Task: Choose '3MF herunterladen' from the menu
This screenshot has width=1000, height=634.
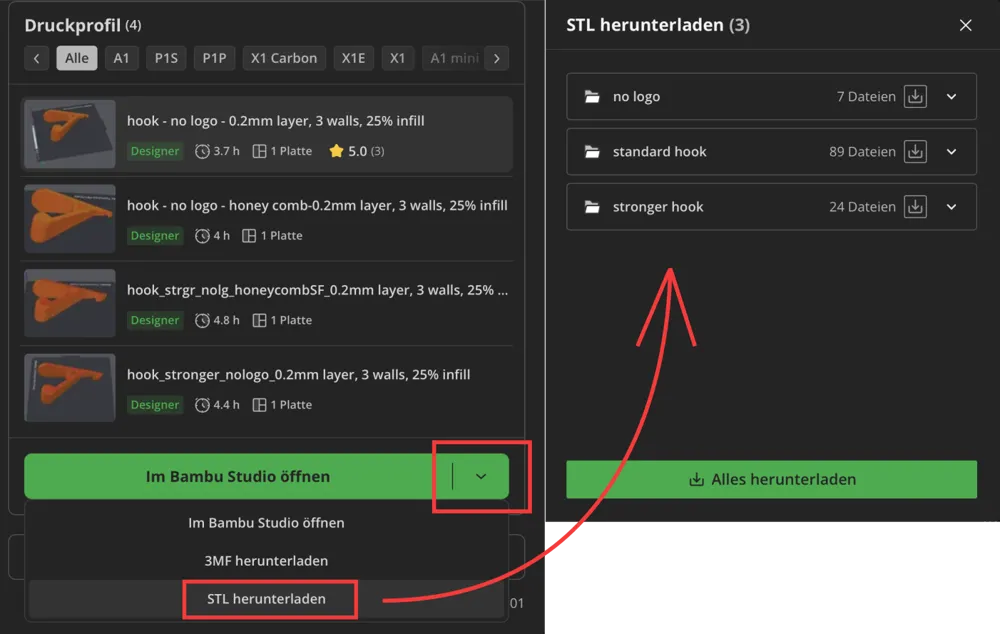Action: coord(266,561)
